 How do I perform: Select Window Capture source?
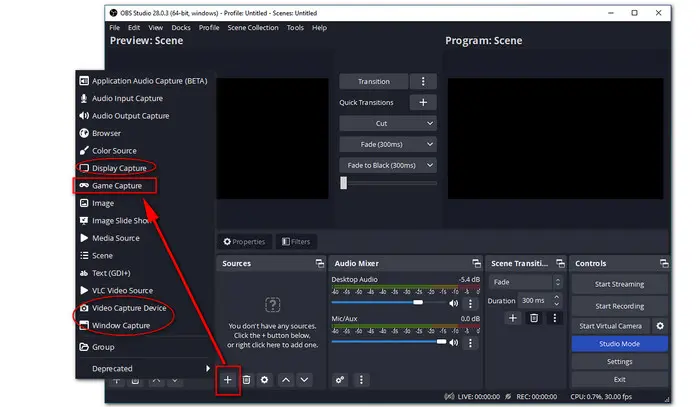click(144, 325)
